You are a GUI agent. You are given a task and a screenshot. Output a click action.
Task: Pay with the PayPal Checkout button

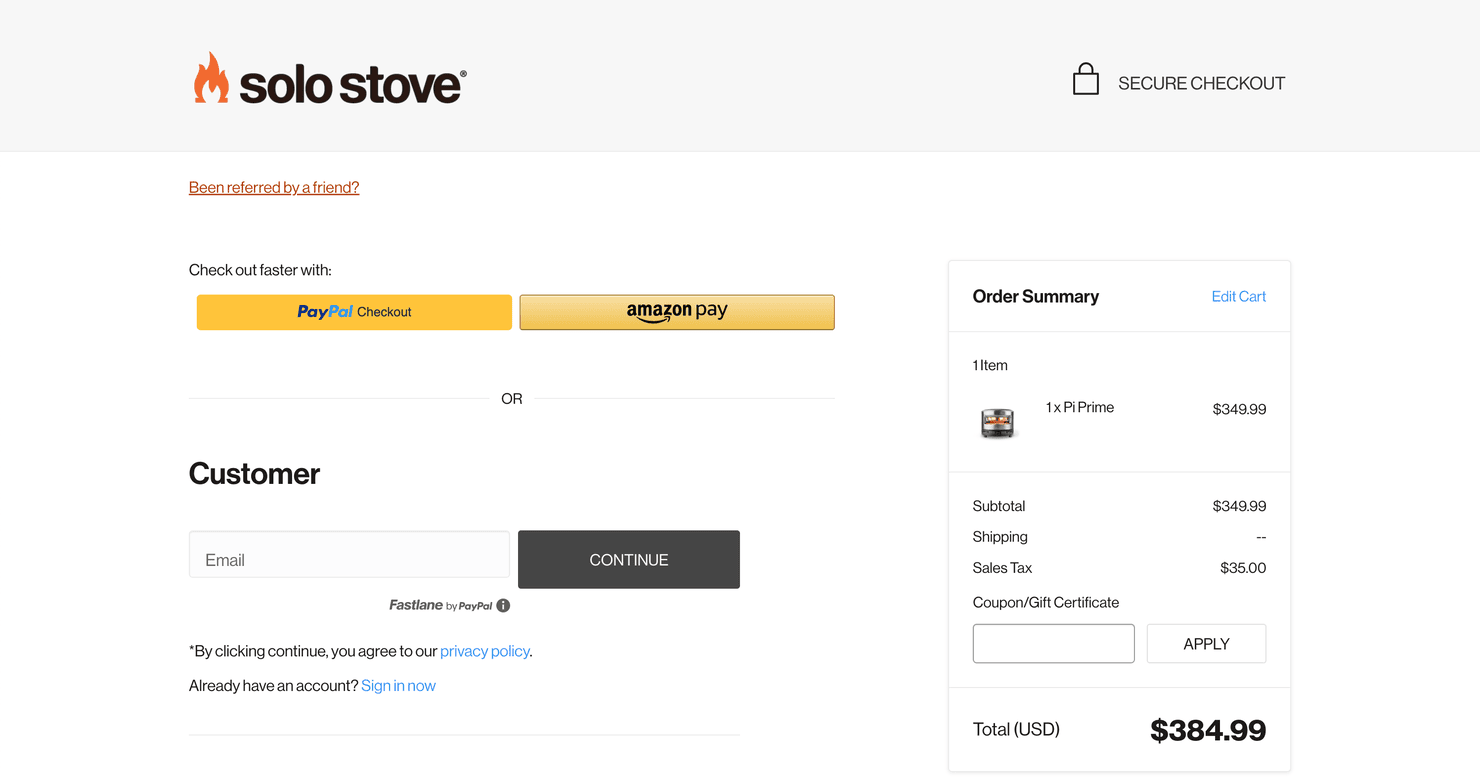tap(354, 312)
